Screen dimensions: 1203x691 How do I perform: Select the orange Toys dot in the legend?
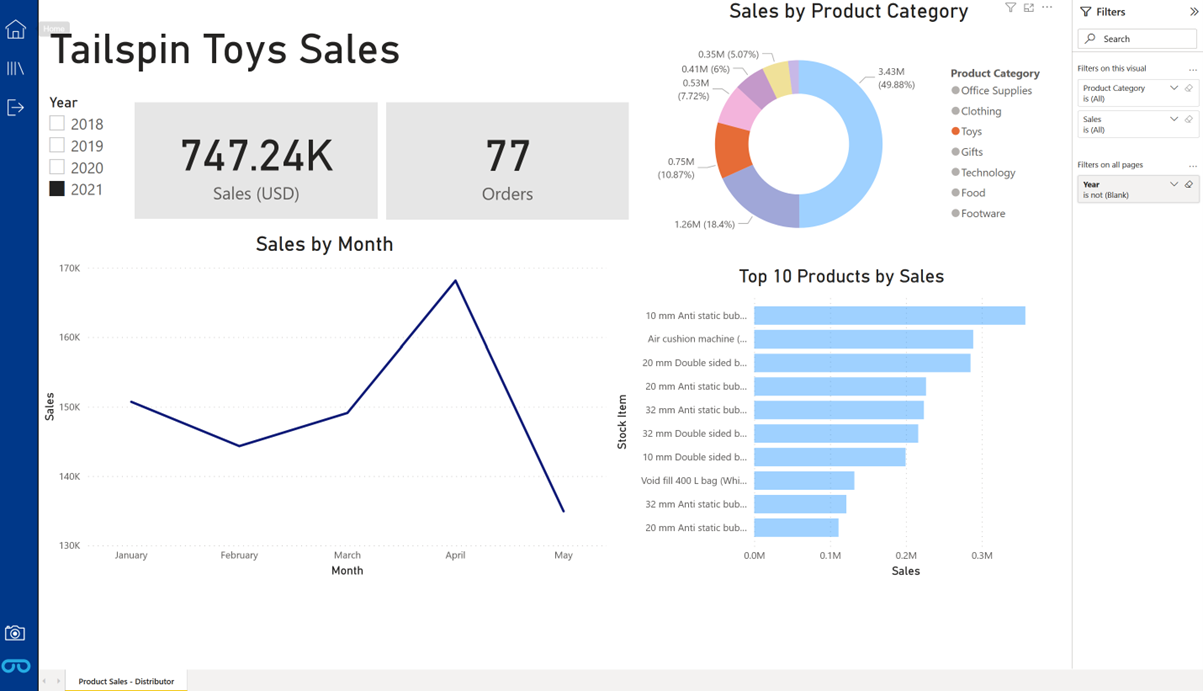pos(957,131)
